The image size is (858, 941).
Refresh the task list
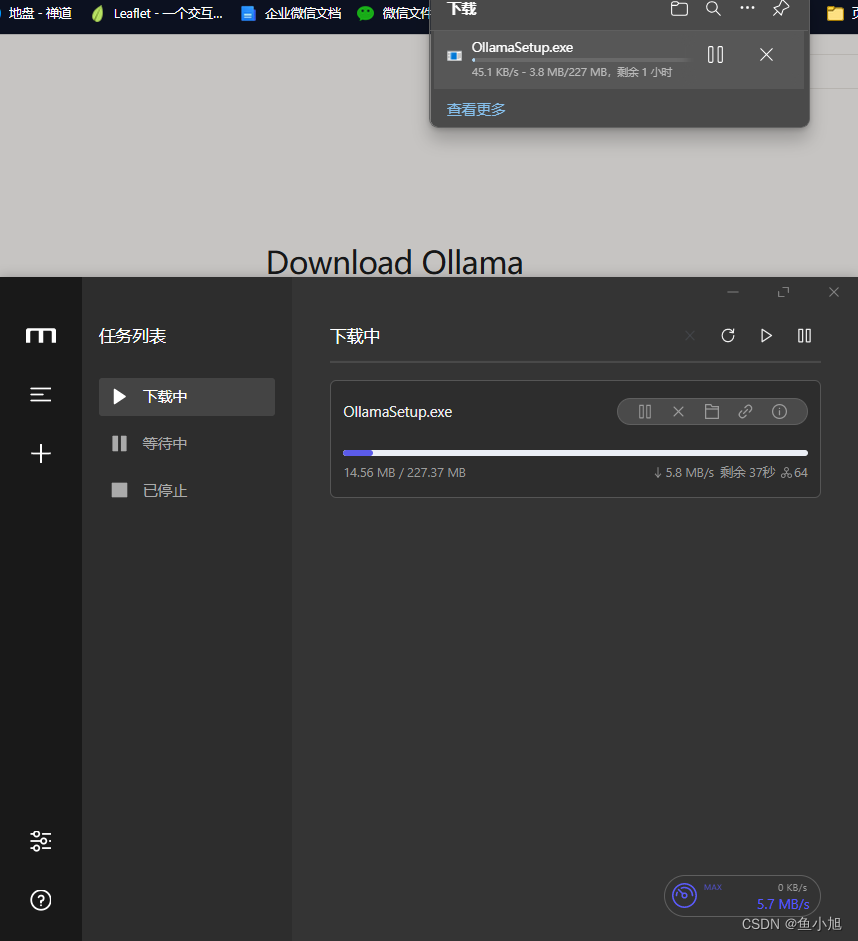pyautogui.click(x=728, y=335)
